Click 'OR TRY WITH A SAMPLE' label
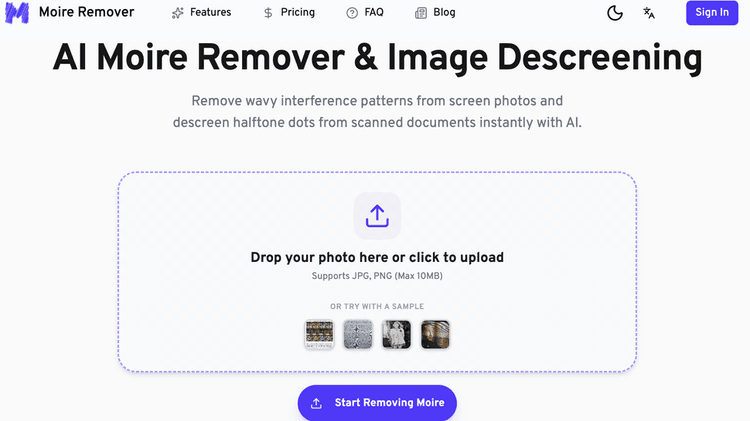 (x=377, y=306)
